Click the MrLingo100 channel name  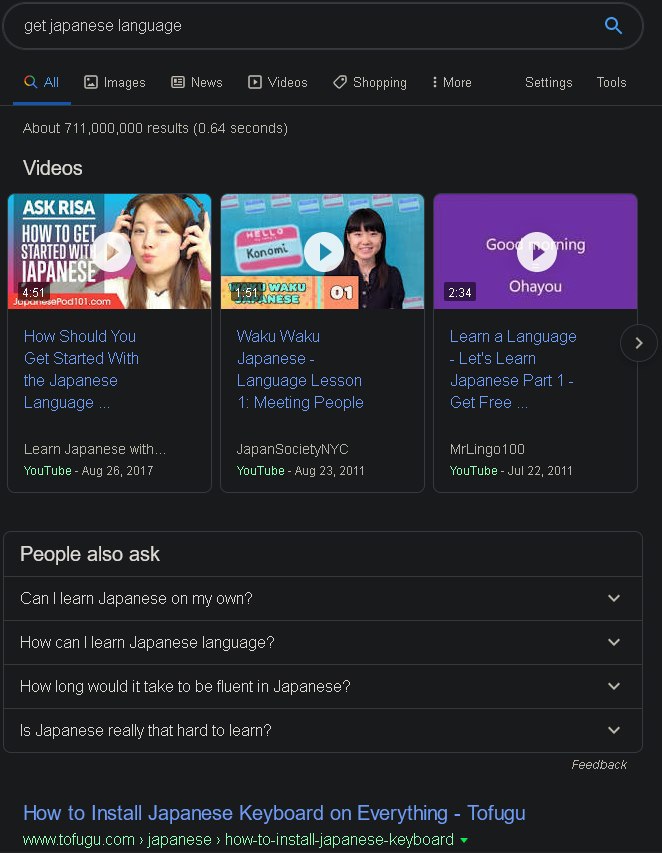[487, 449]
